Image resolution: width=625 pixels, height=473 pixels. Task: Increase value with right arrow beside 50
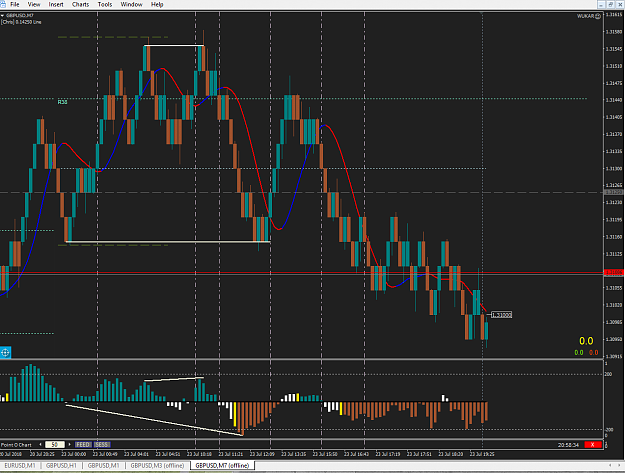tap(69, 444)
